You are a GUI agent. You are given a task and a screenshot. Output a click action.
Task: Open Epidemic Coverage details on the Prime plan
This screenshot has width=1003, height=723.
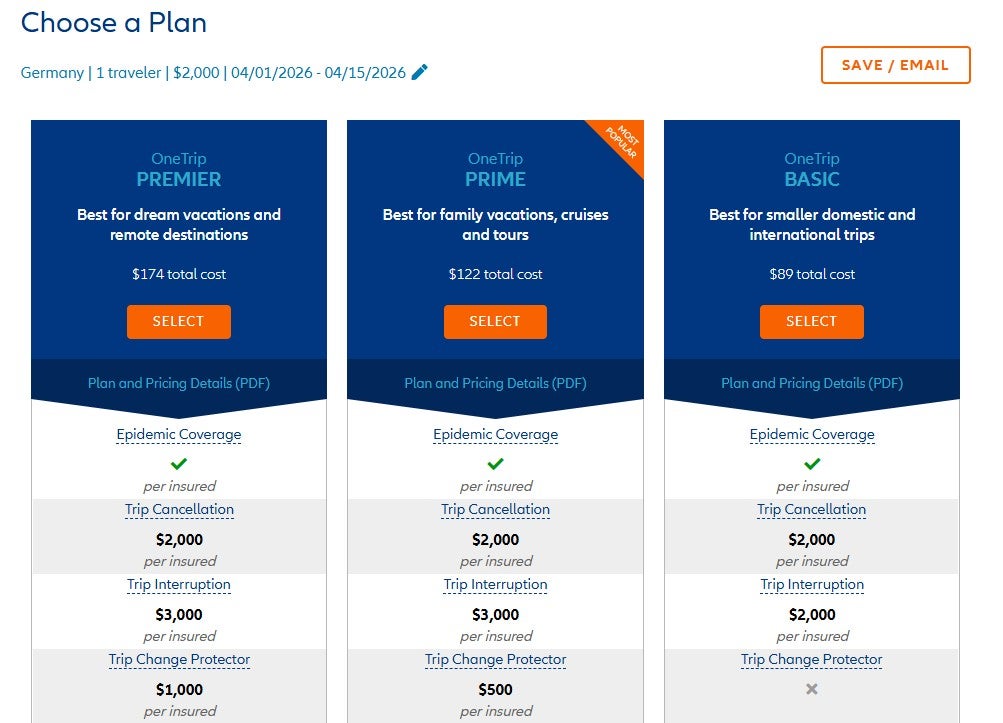pyautogui.click(x=495, y=434)
